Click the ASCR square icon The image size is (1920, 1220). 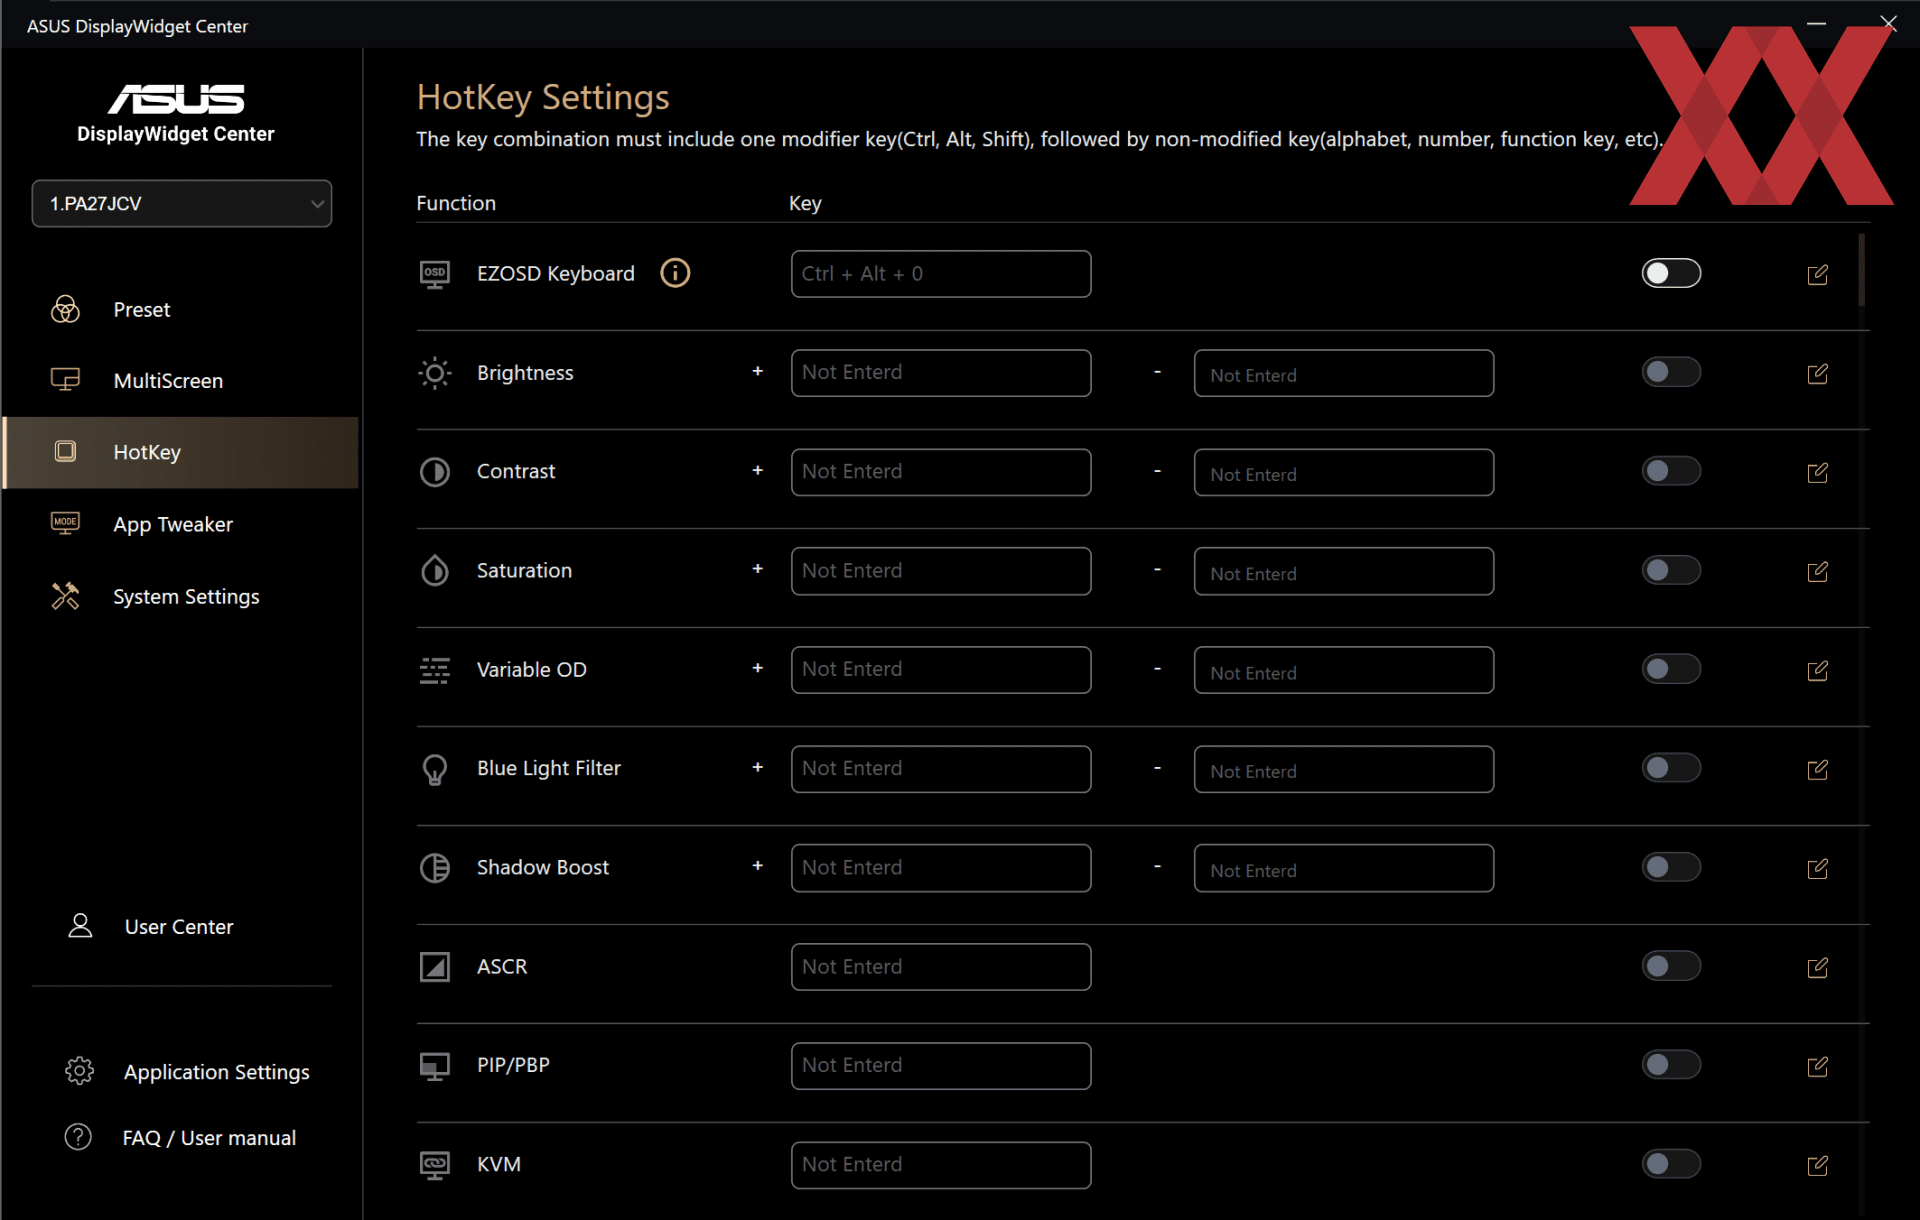click(x=434, y=967)
